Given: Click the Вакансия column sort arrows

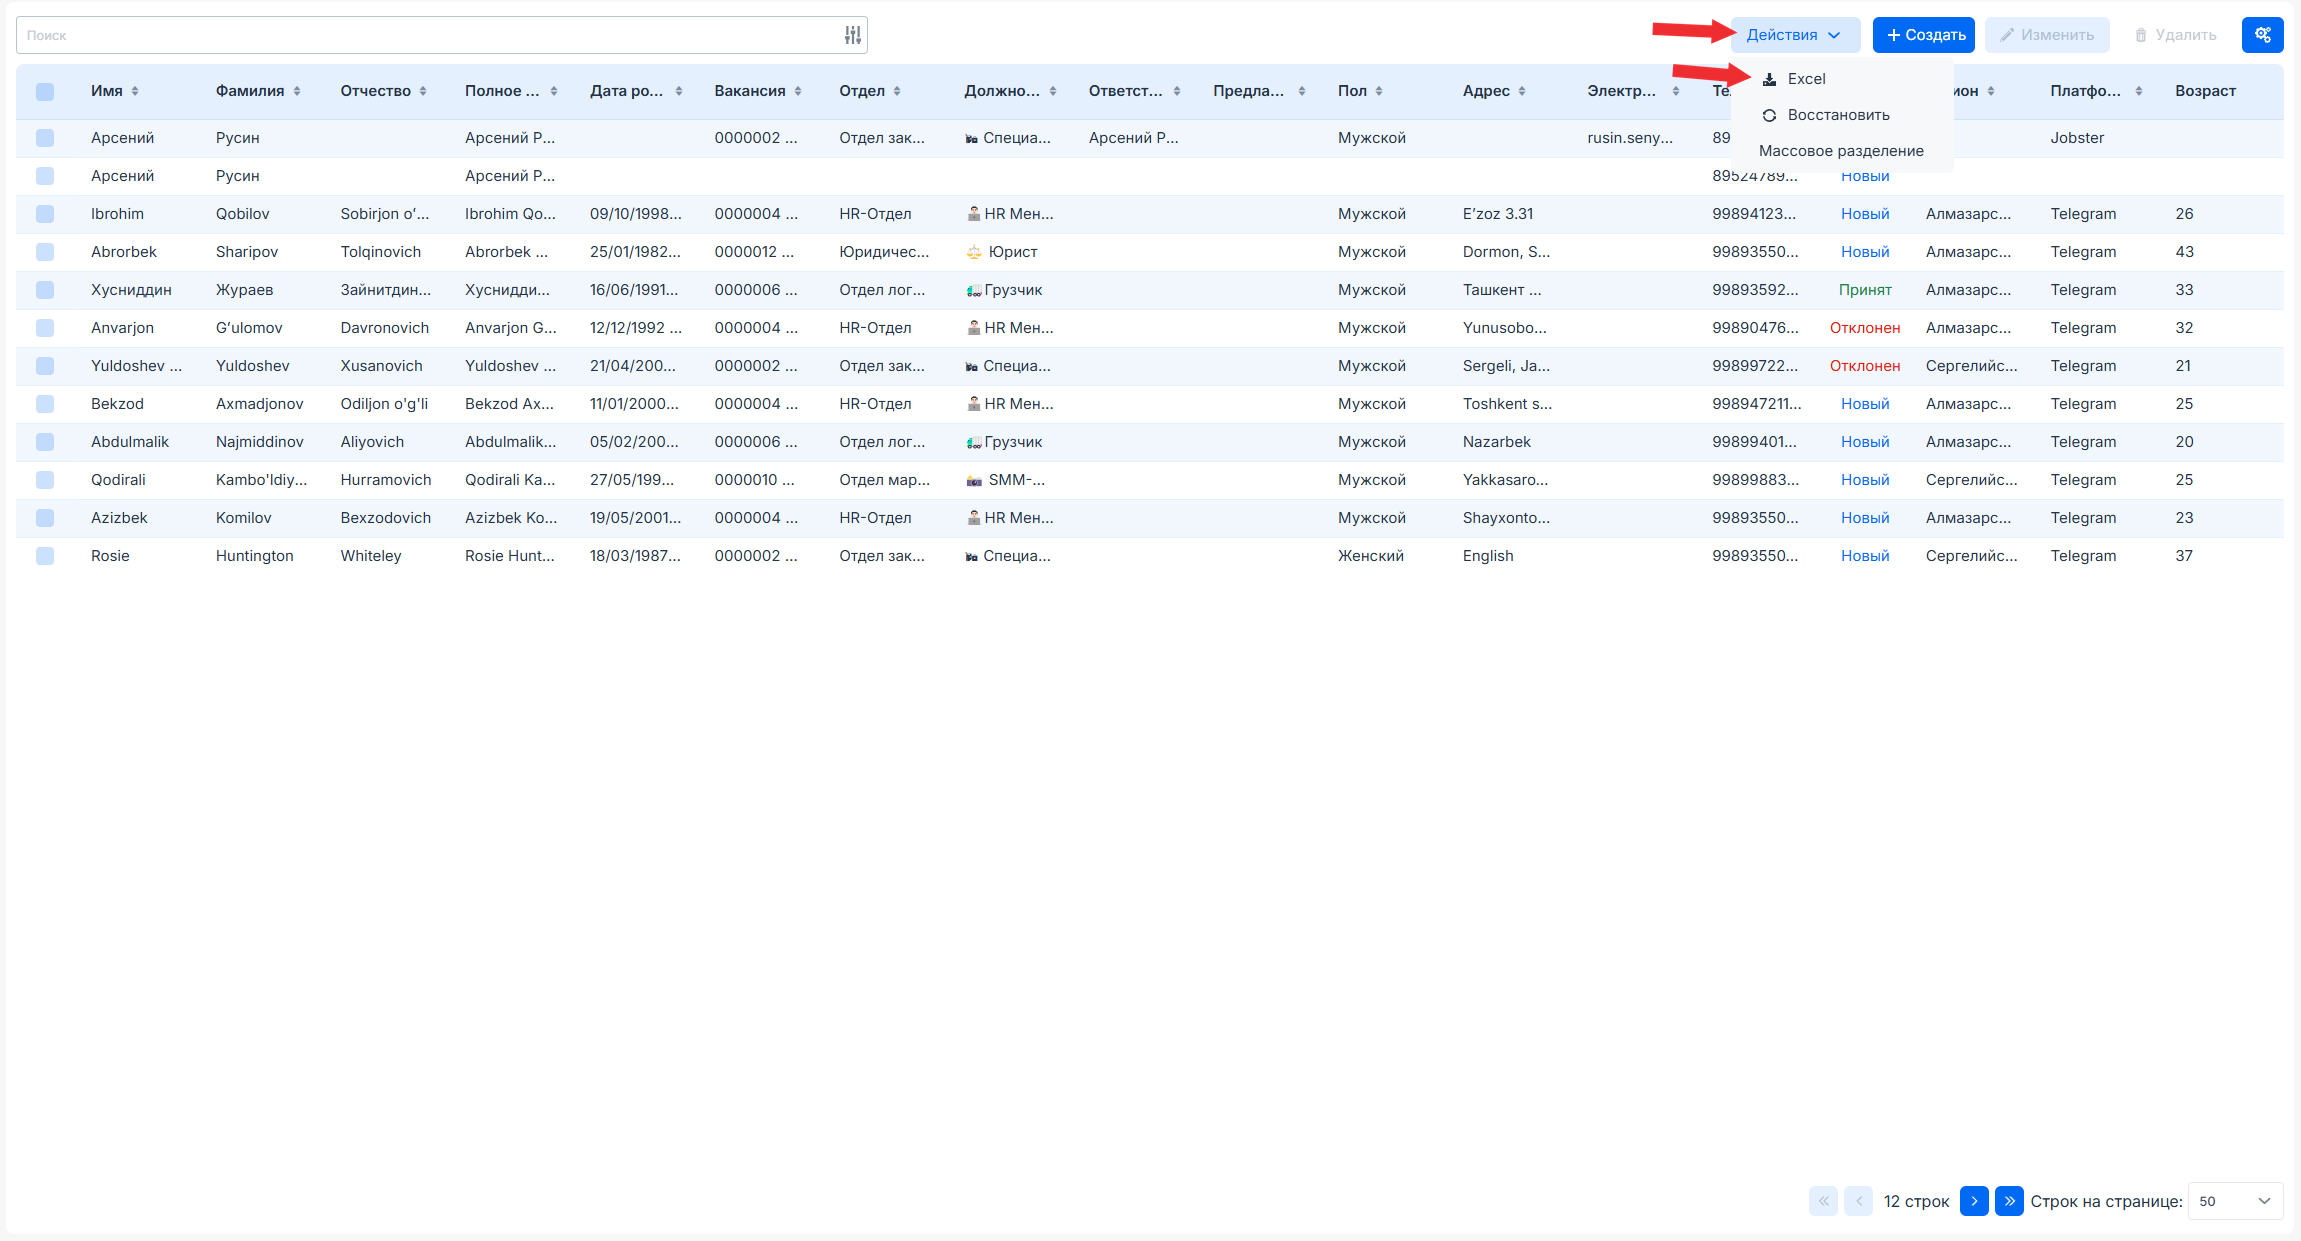Looking at the screenshot, I should coord(798,91).
